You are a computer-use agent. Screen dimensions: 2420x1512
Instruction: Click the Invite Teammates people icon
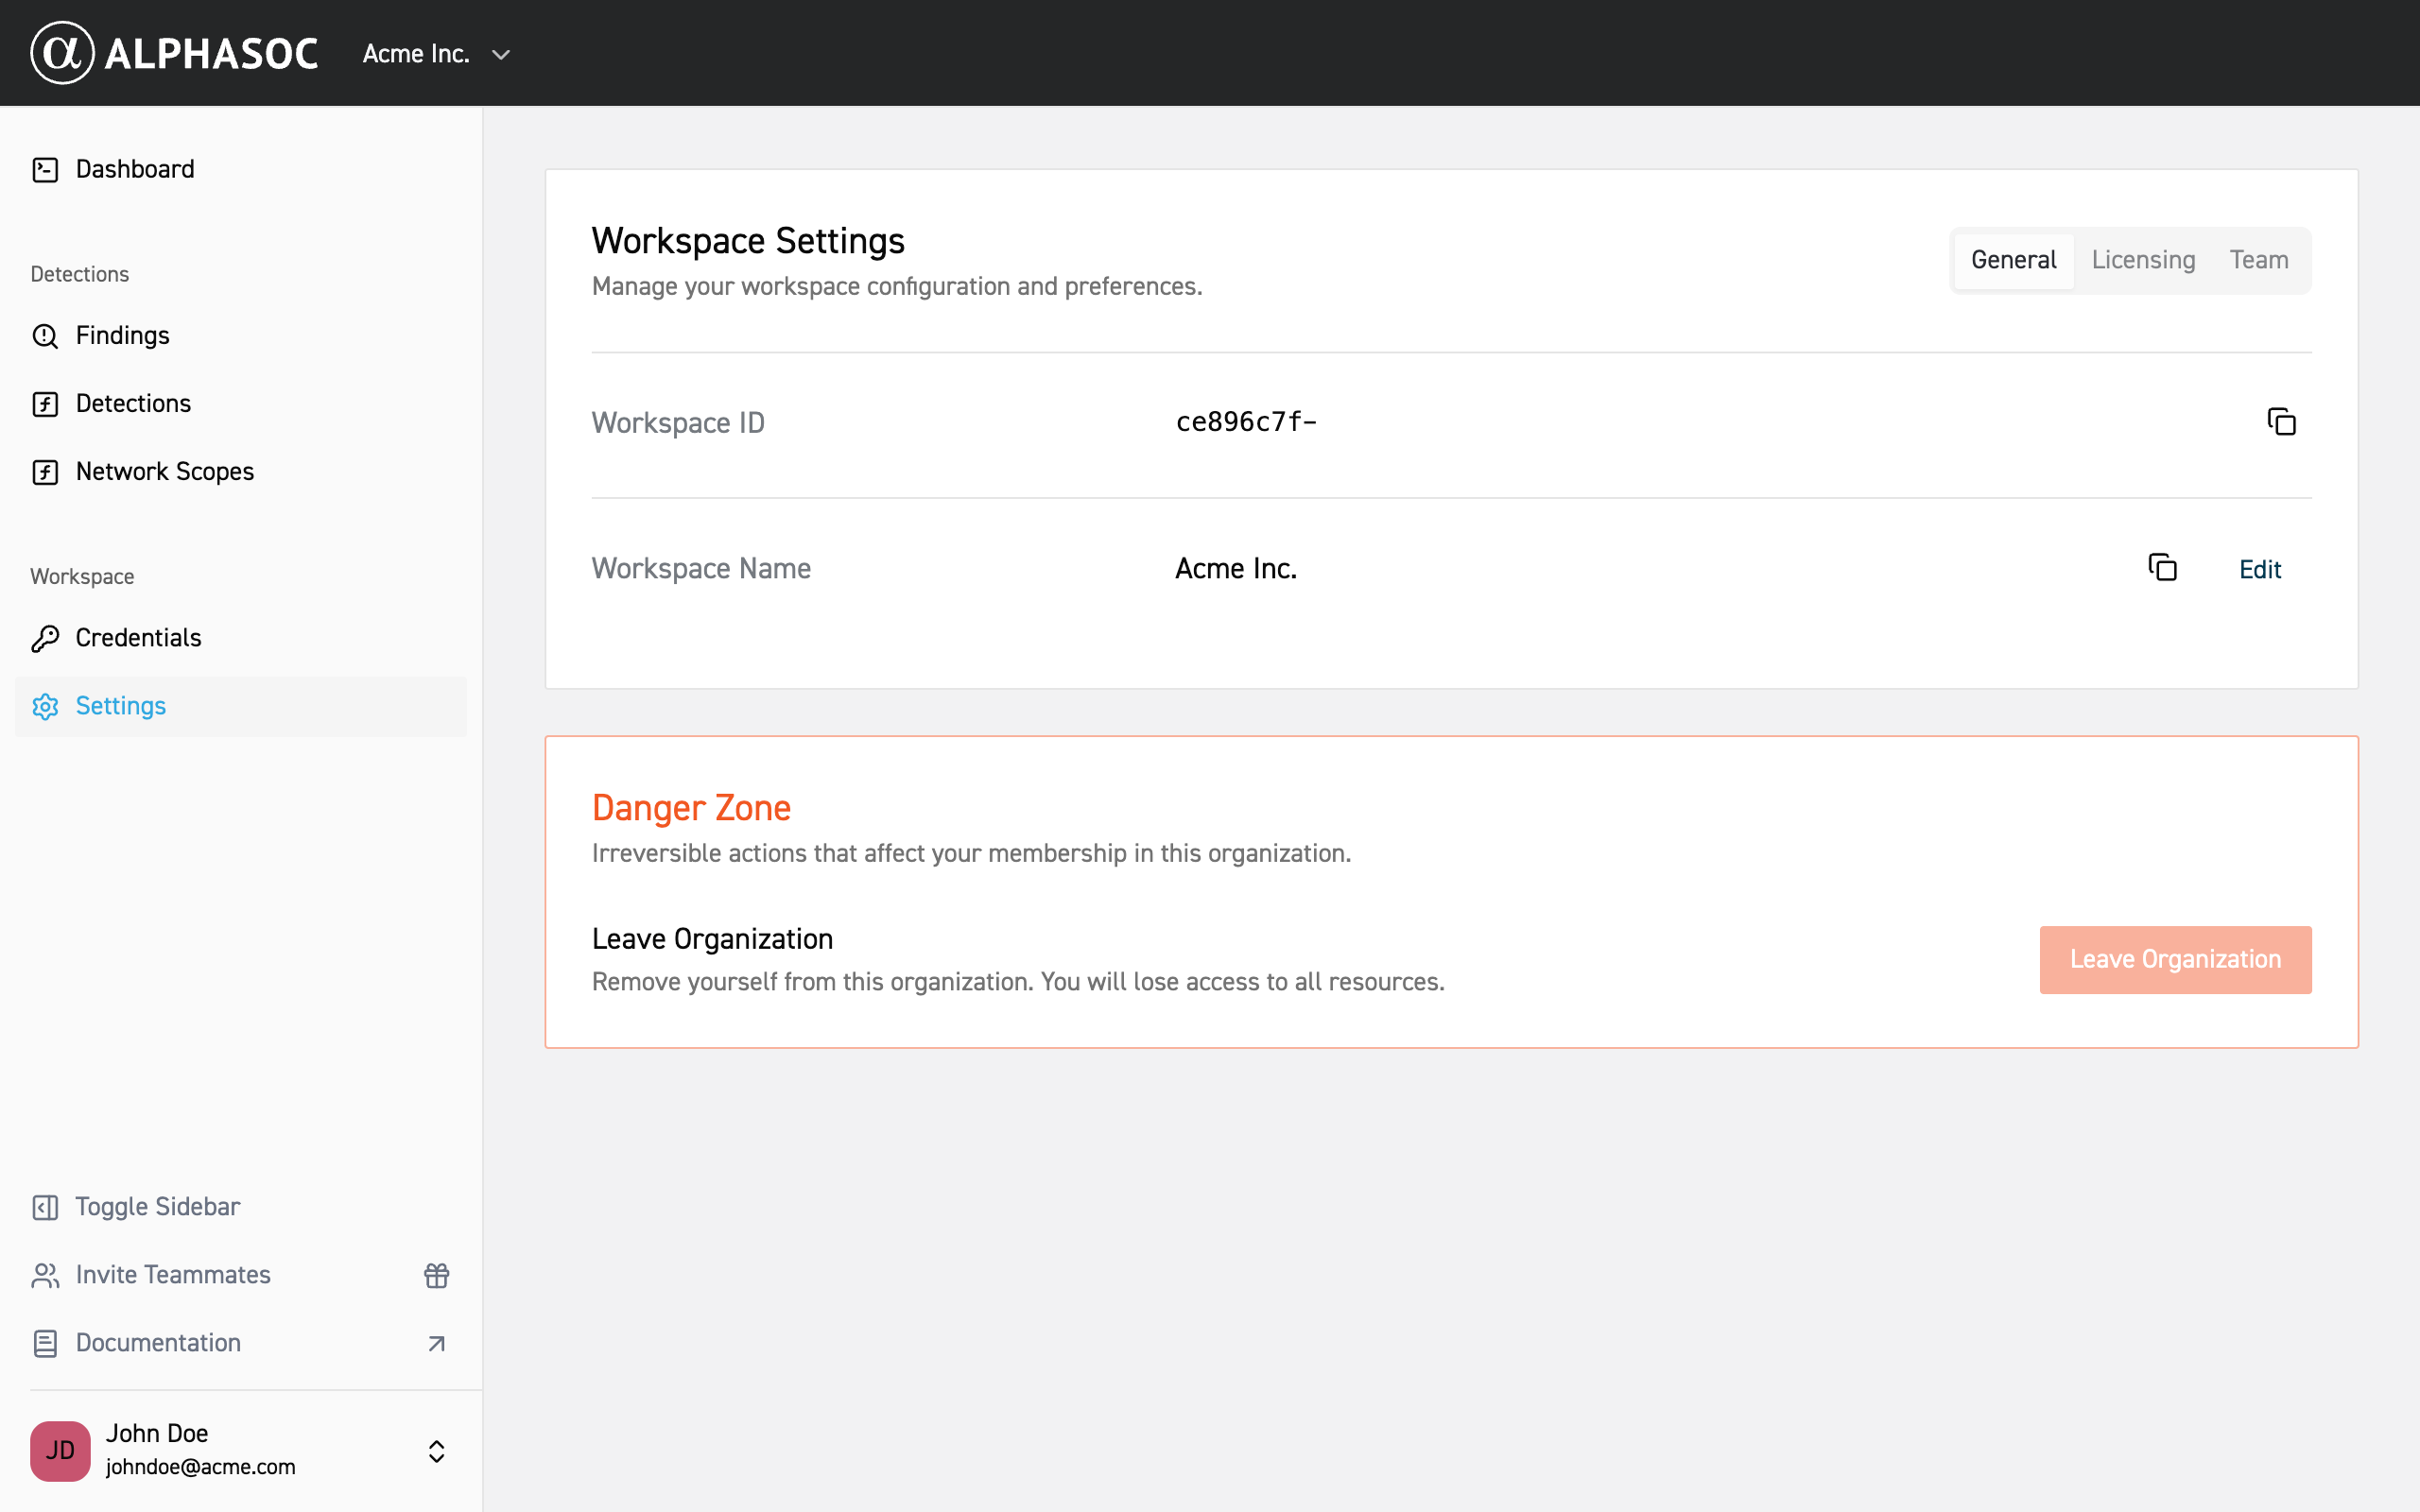click(45, 1275)
